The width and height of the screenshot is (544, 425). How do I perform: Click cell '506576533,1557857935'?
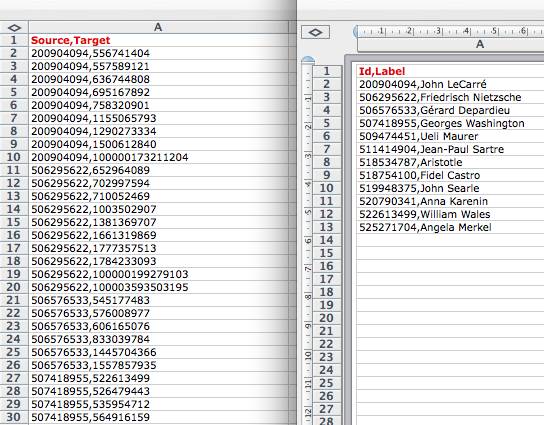(158, 365)
